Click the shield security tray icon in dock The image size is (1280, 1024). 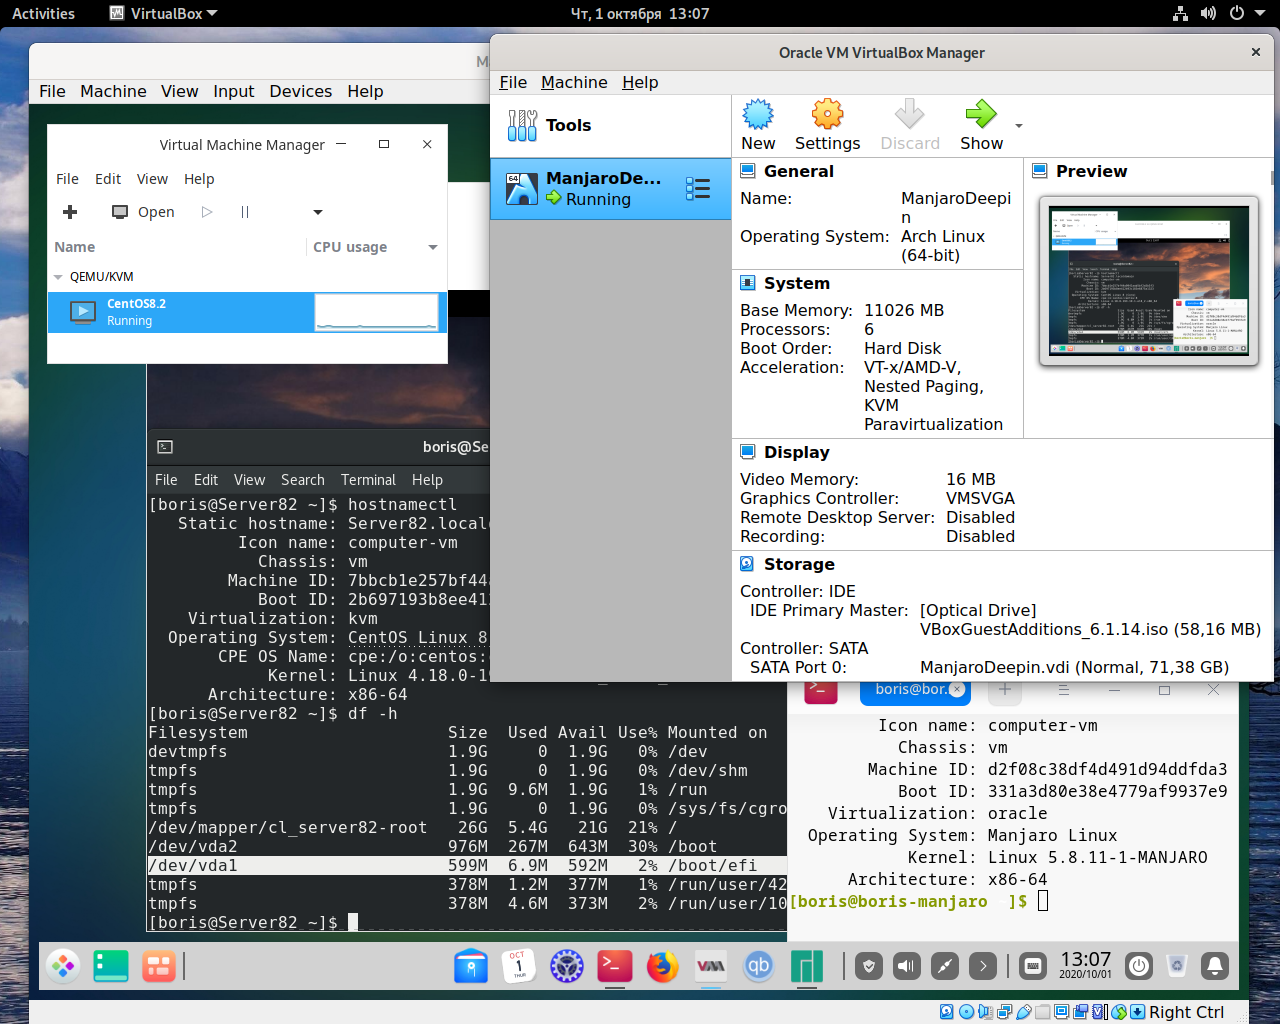tap(869, 966)
